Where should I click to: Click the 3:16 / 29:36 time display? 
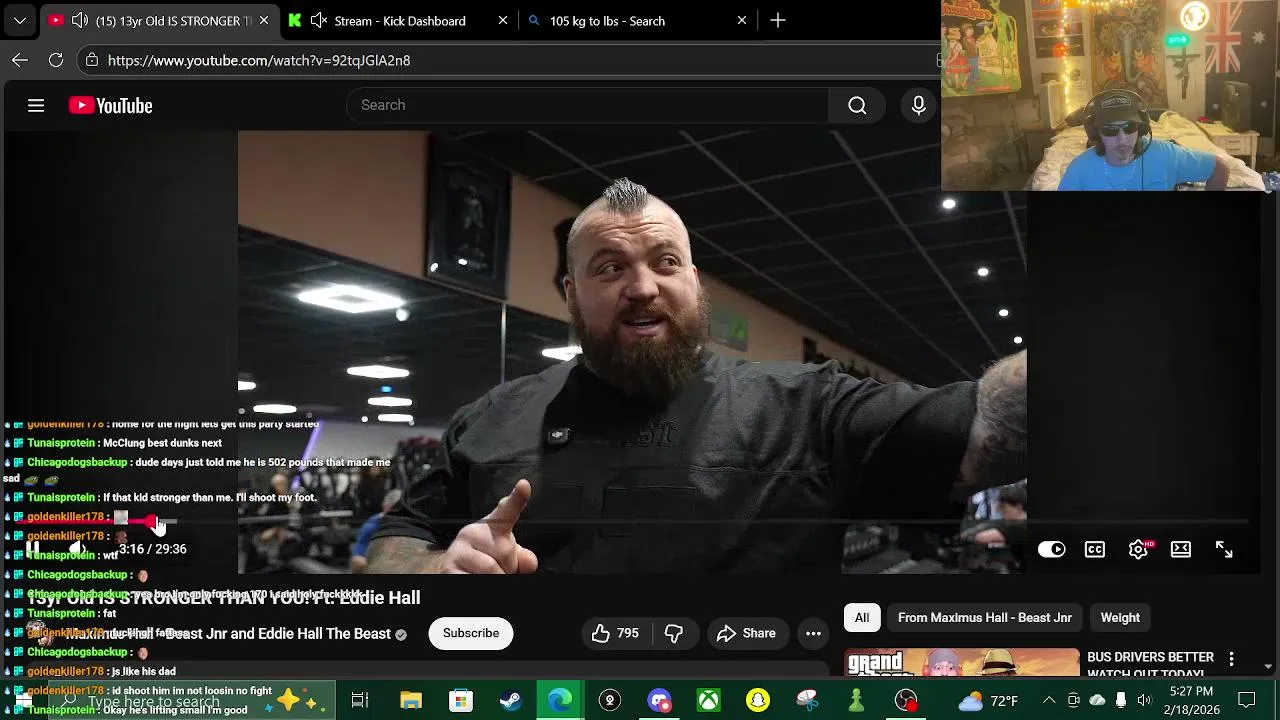click(x=152, y=549)
